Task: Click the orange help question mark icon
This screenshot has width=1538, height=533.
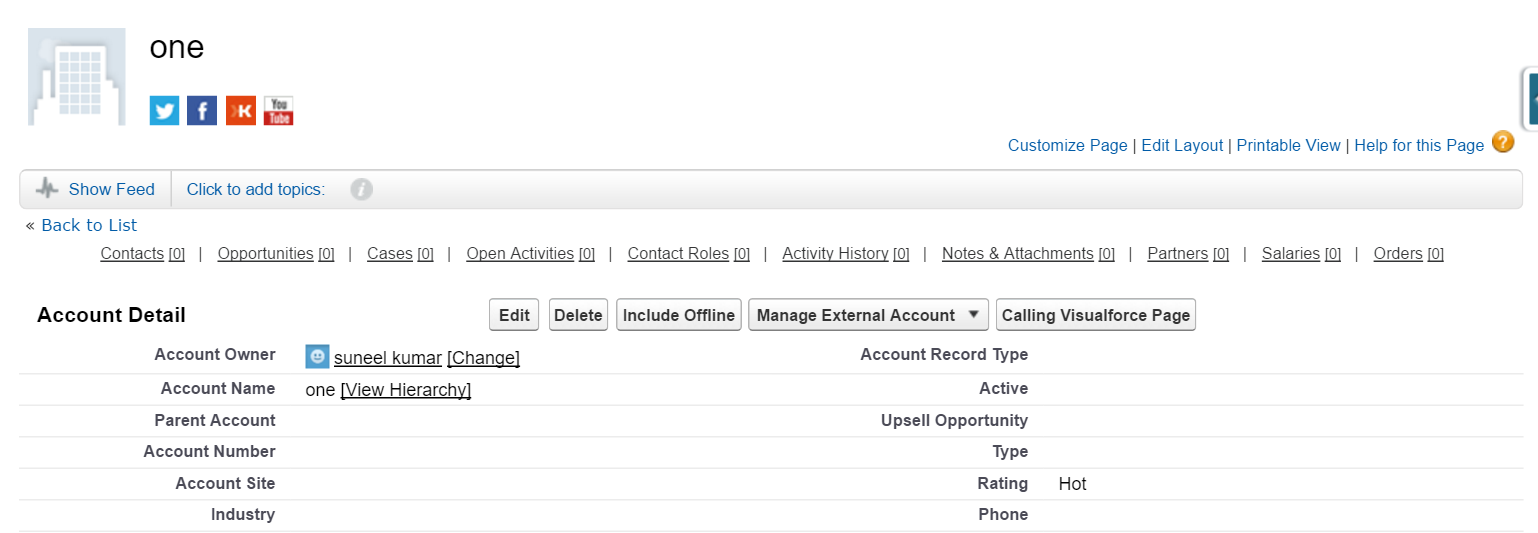Action: [1502, 143]
